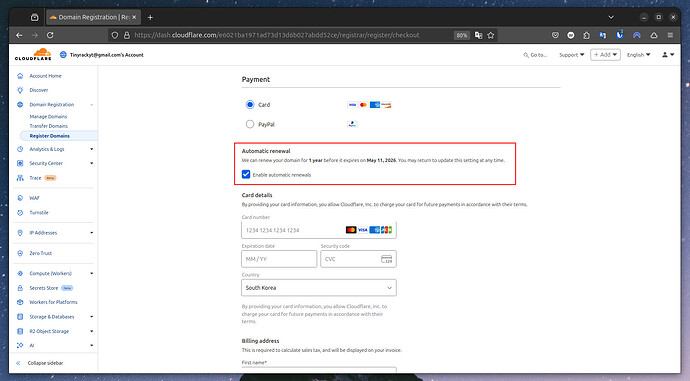The width and height of the screenshot is (690, 381).
Task: Expand Storage & Databases section
Action: tap(92, 317)
